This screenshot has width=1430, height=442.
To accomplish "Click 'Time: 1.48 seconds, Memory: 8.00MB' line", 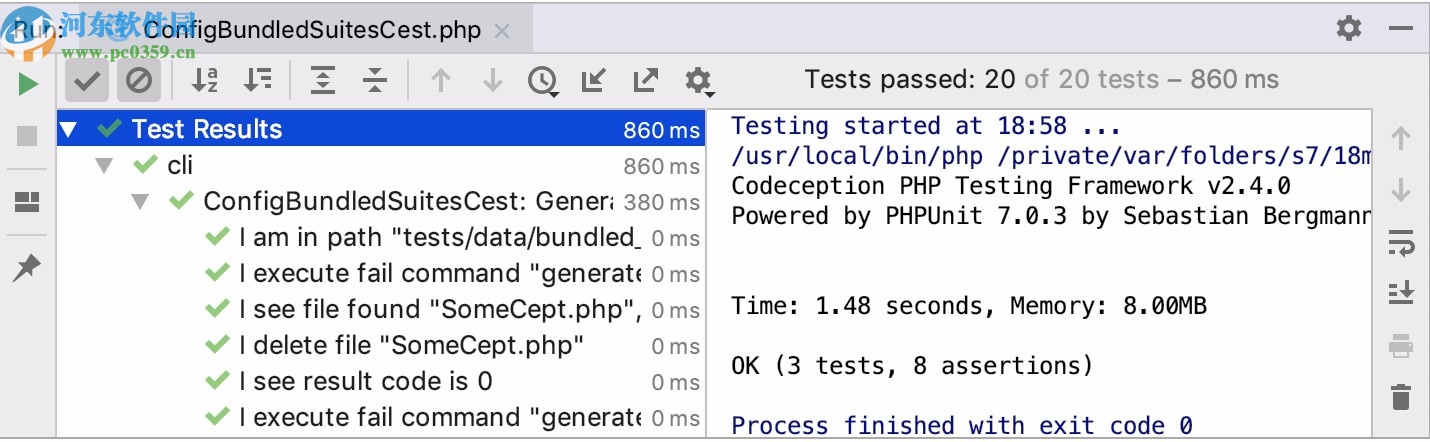I will pyautogui.click(x=969, y=306).
